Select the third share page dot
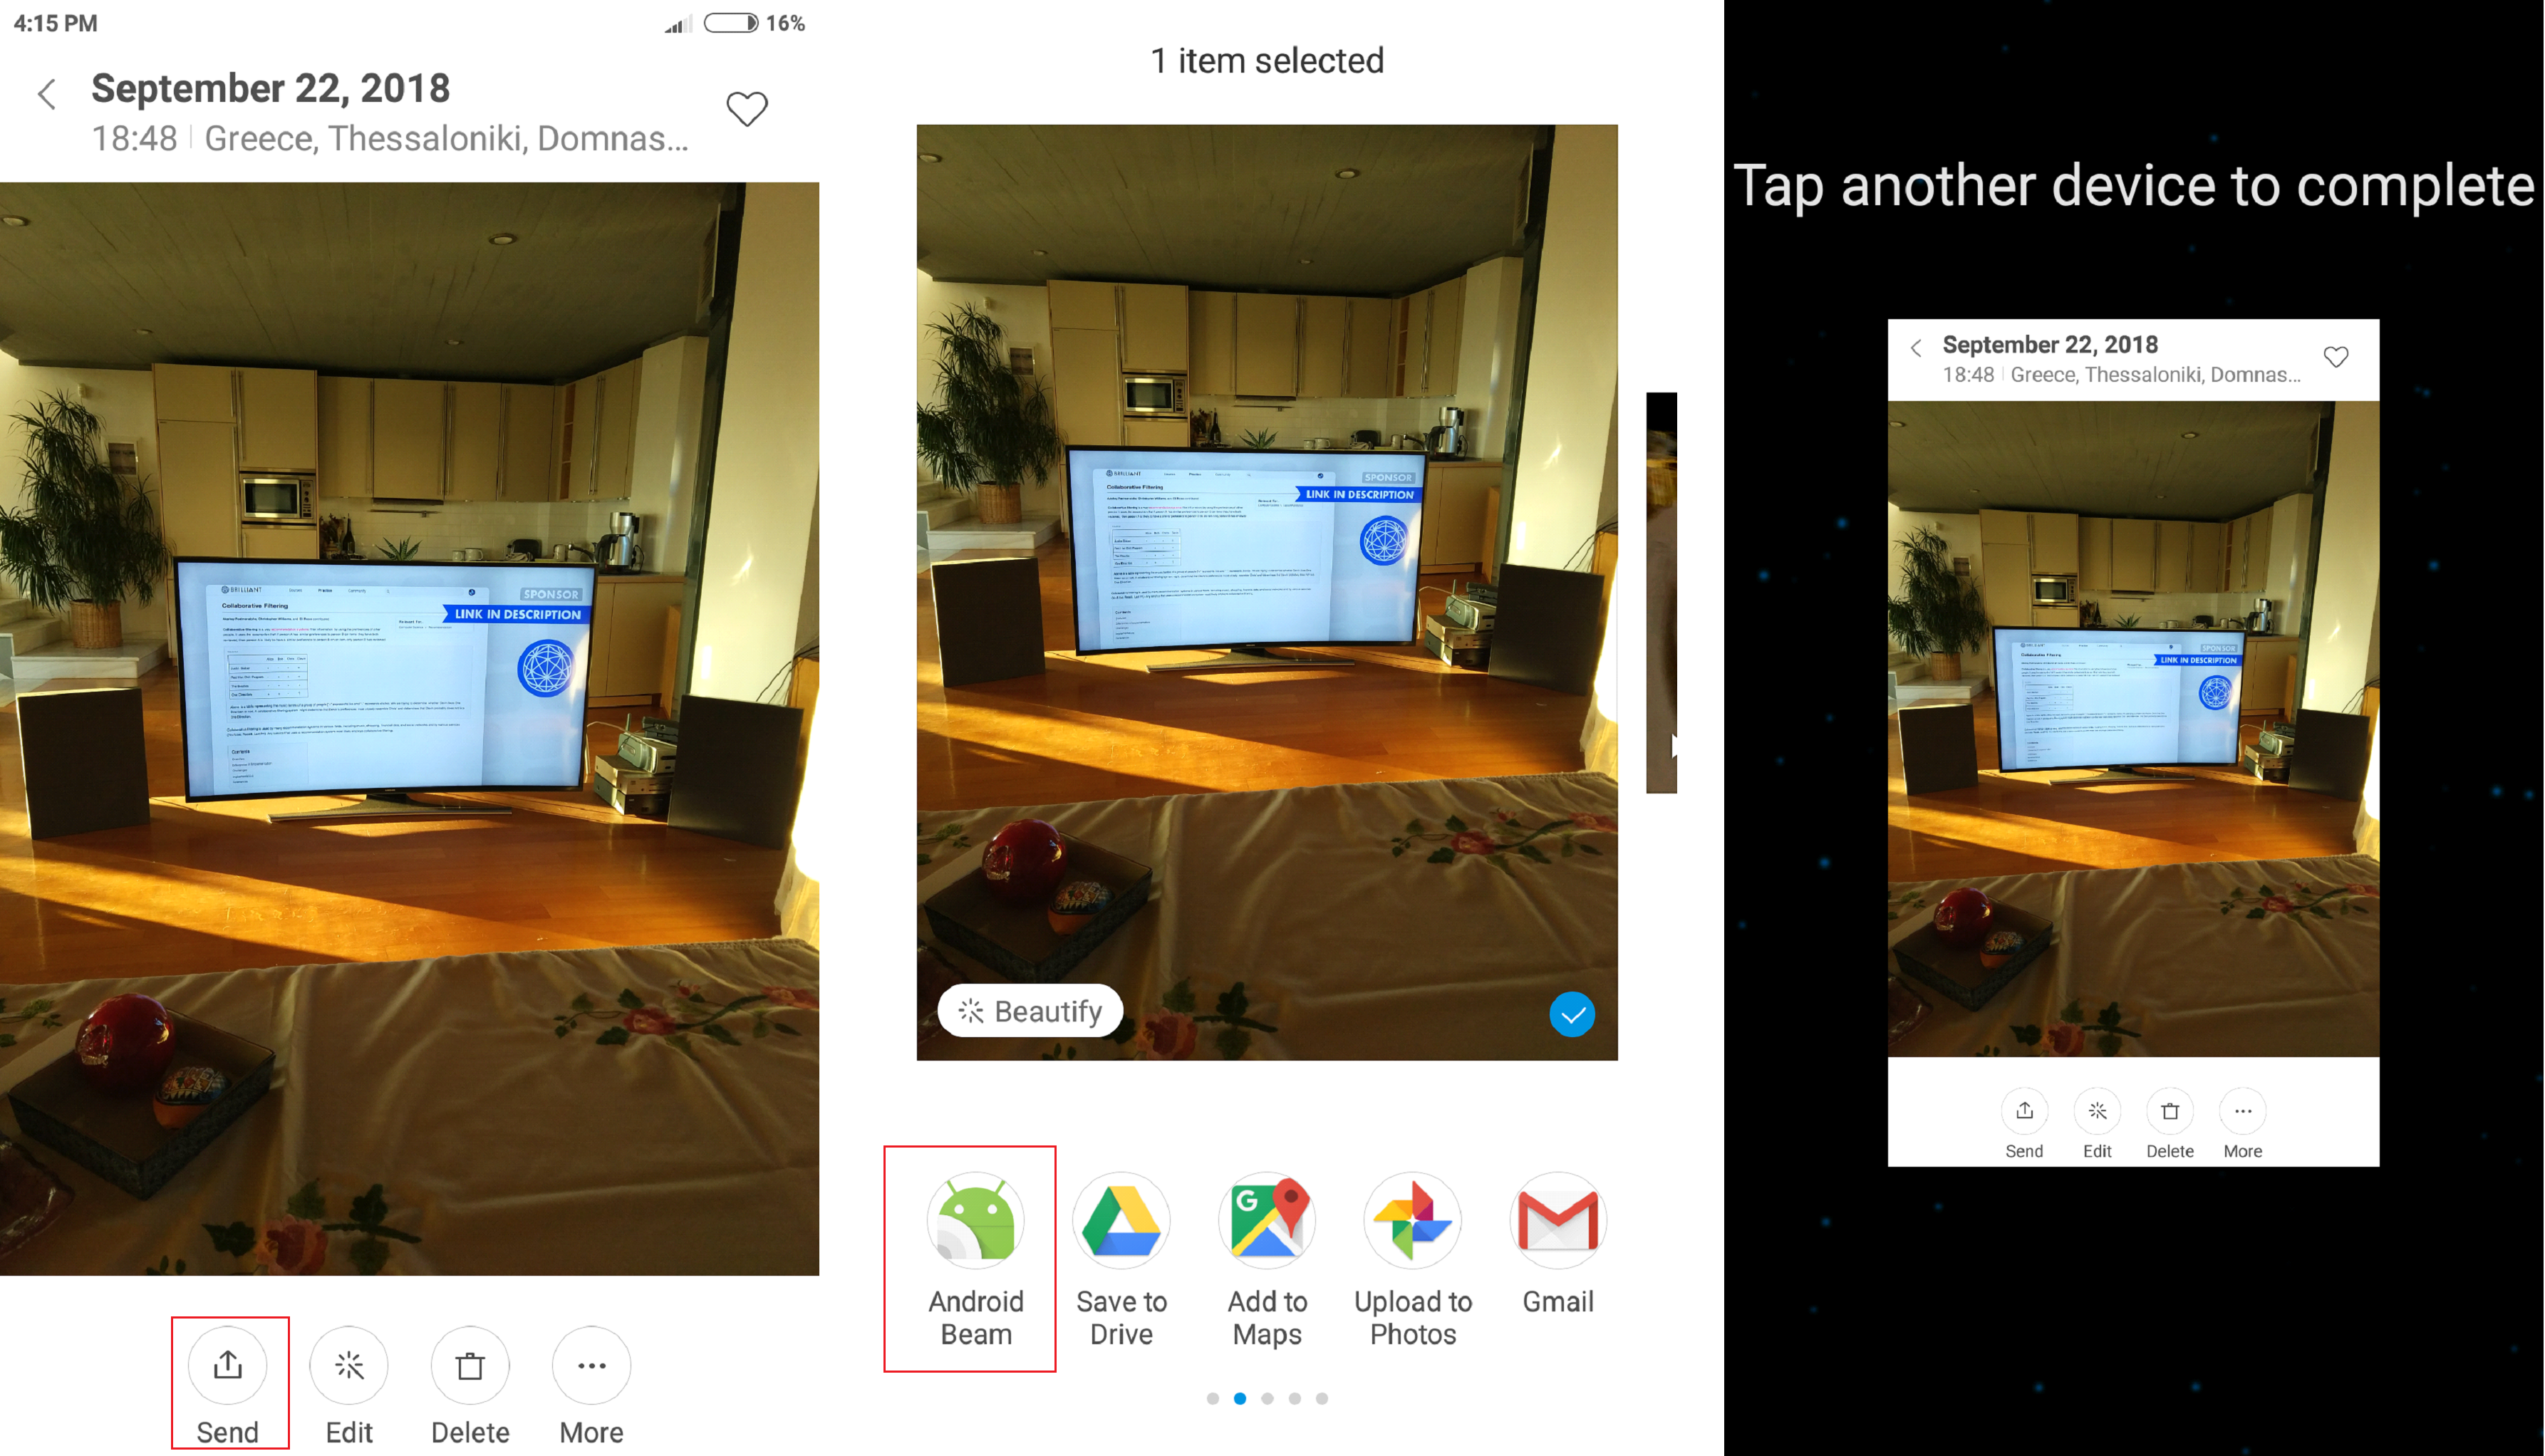Image resolution: width=2545 pixels, height=1456 pixels. (1267, 1398)
